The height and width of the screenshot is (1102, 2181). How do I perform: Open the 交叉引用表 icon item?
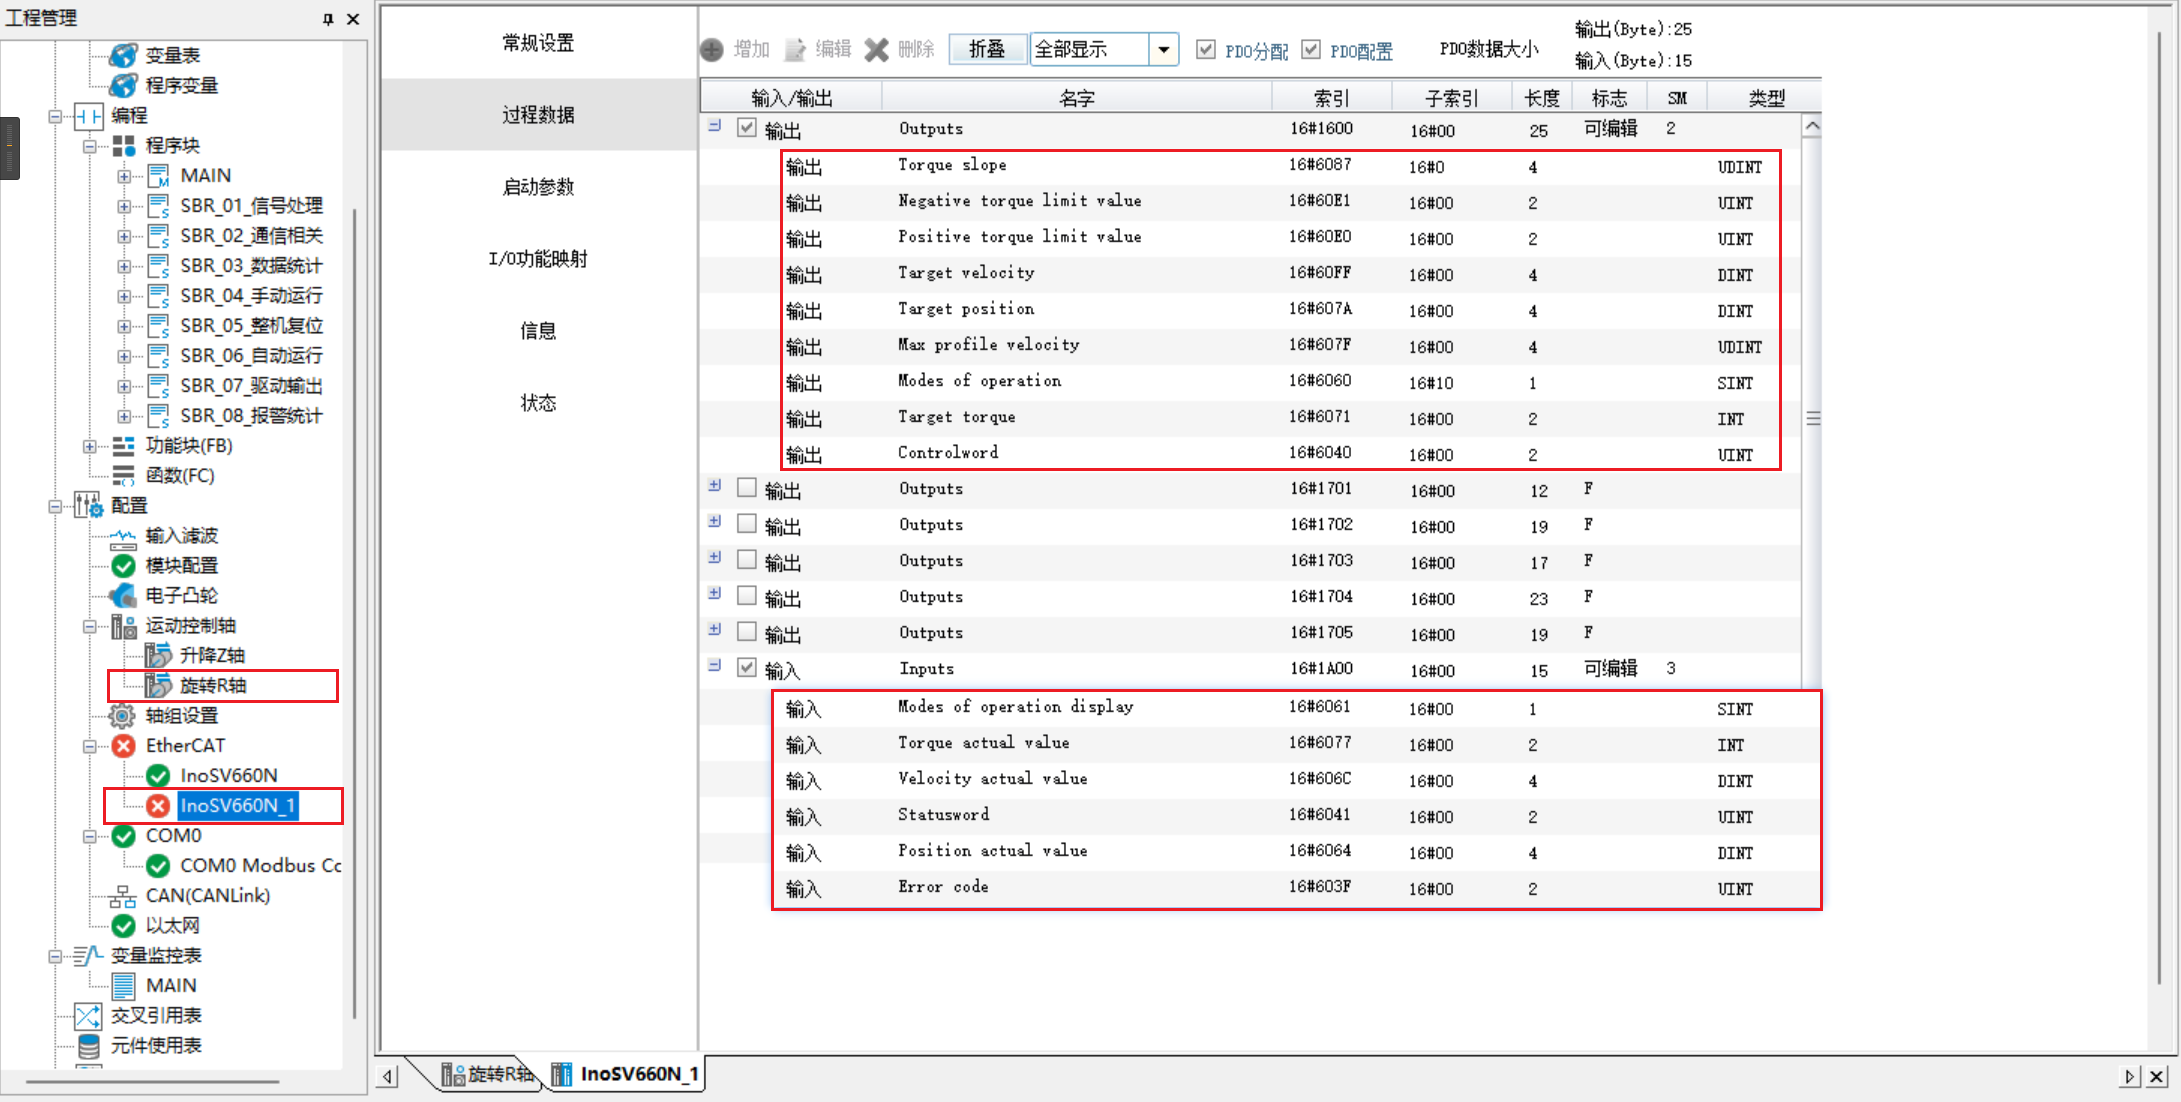(88, 1016)
